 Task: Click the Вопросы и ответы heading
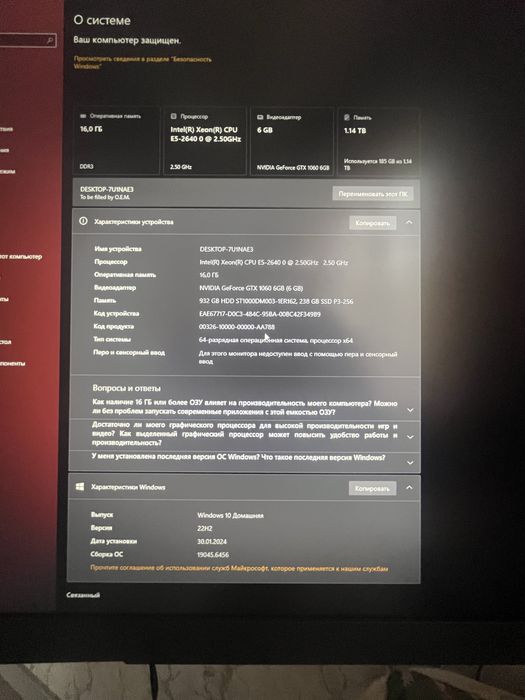coord(126,388)
